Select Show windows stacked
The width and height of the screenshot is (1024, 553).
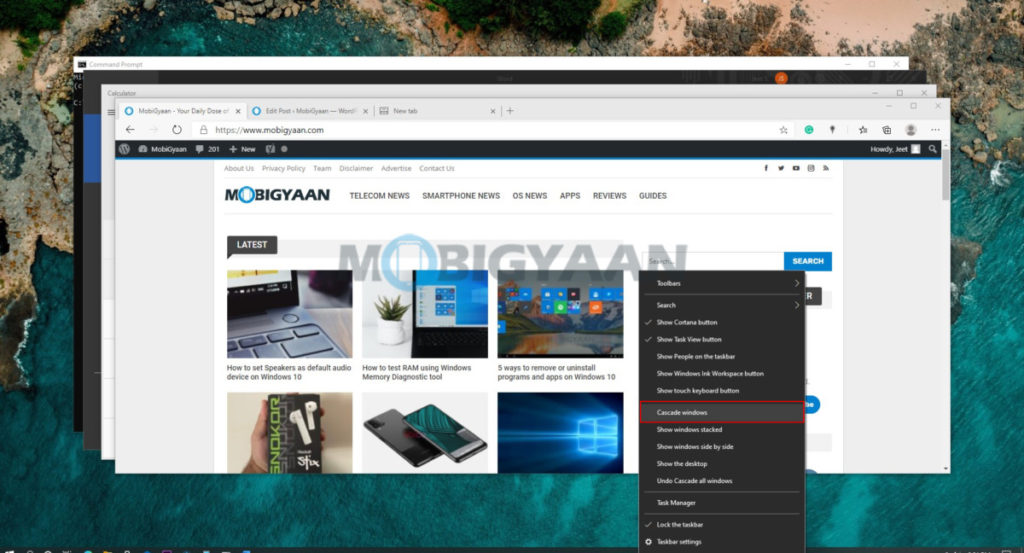pos(722,430)
